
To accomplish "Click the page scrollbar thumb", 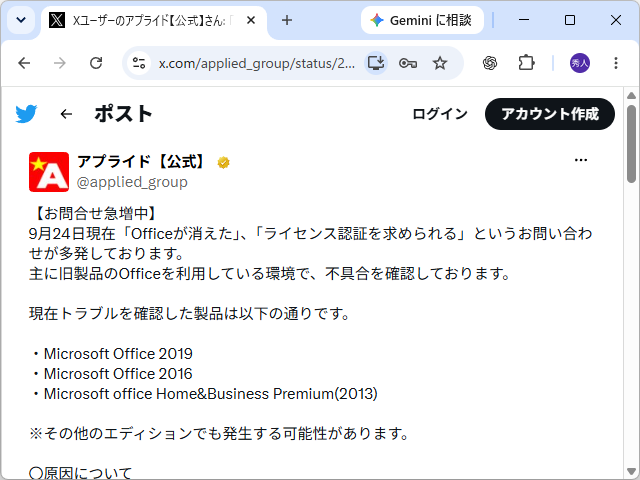I will 631,144.
